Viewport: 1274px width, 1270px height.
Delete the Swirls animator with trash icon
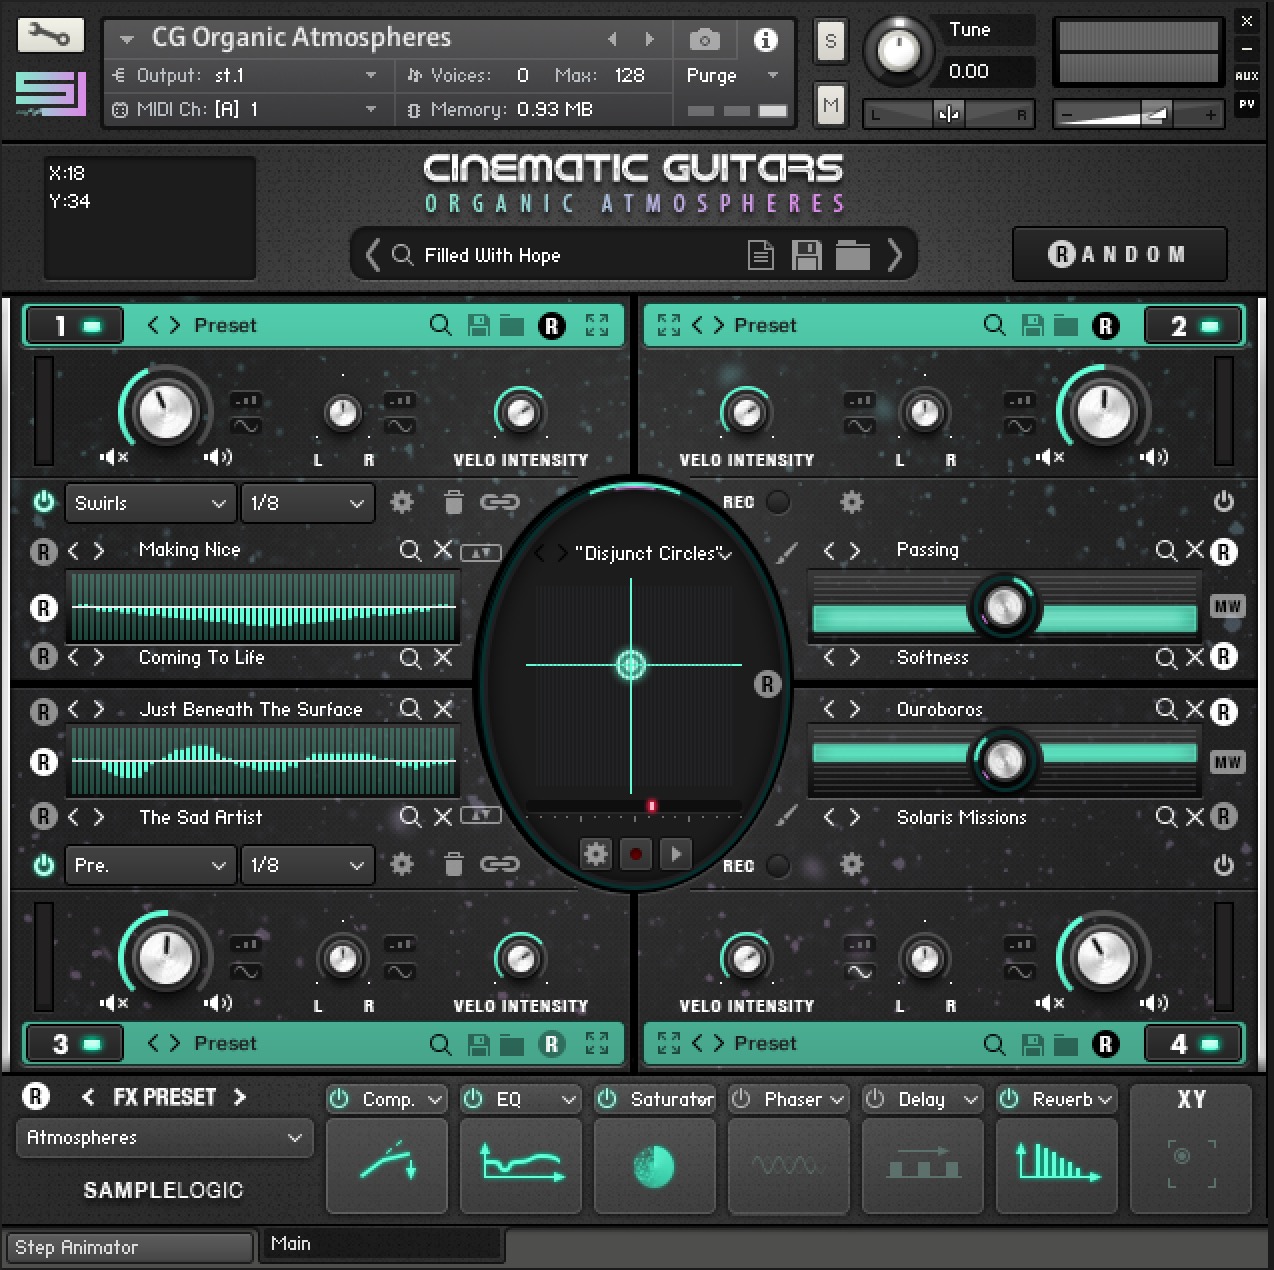[454, 502]
